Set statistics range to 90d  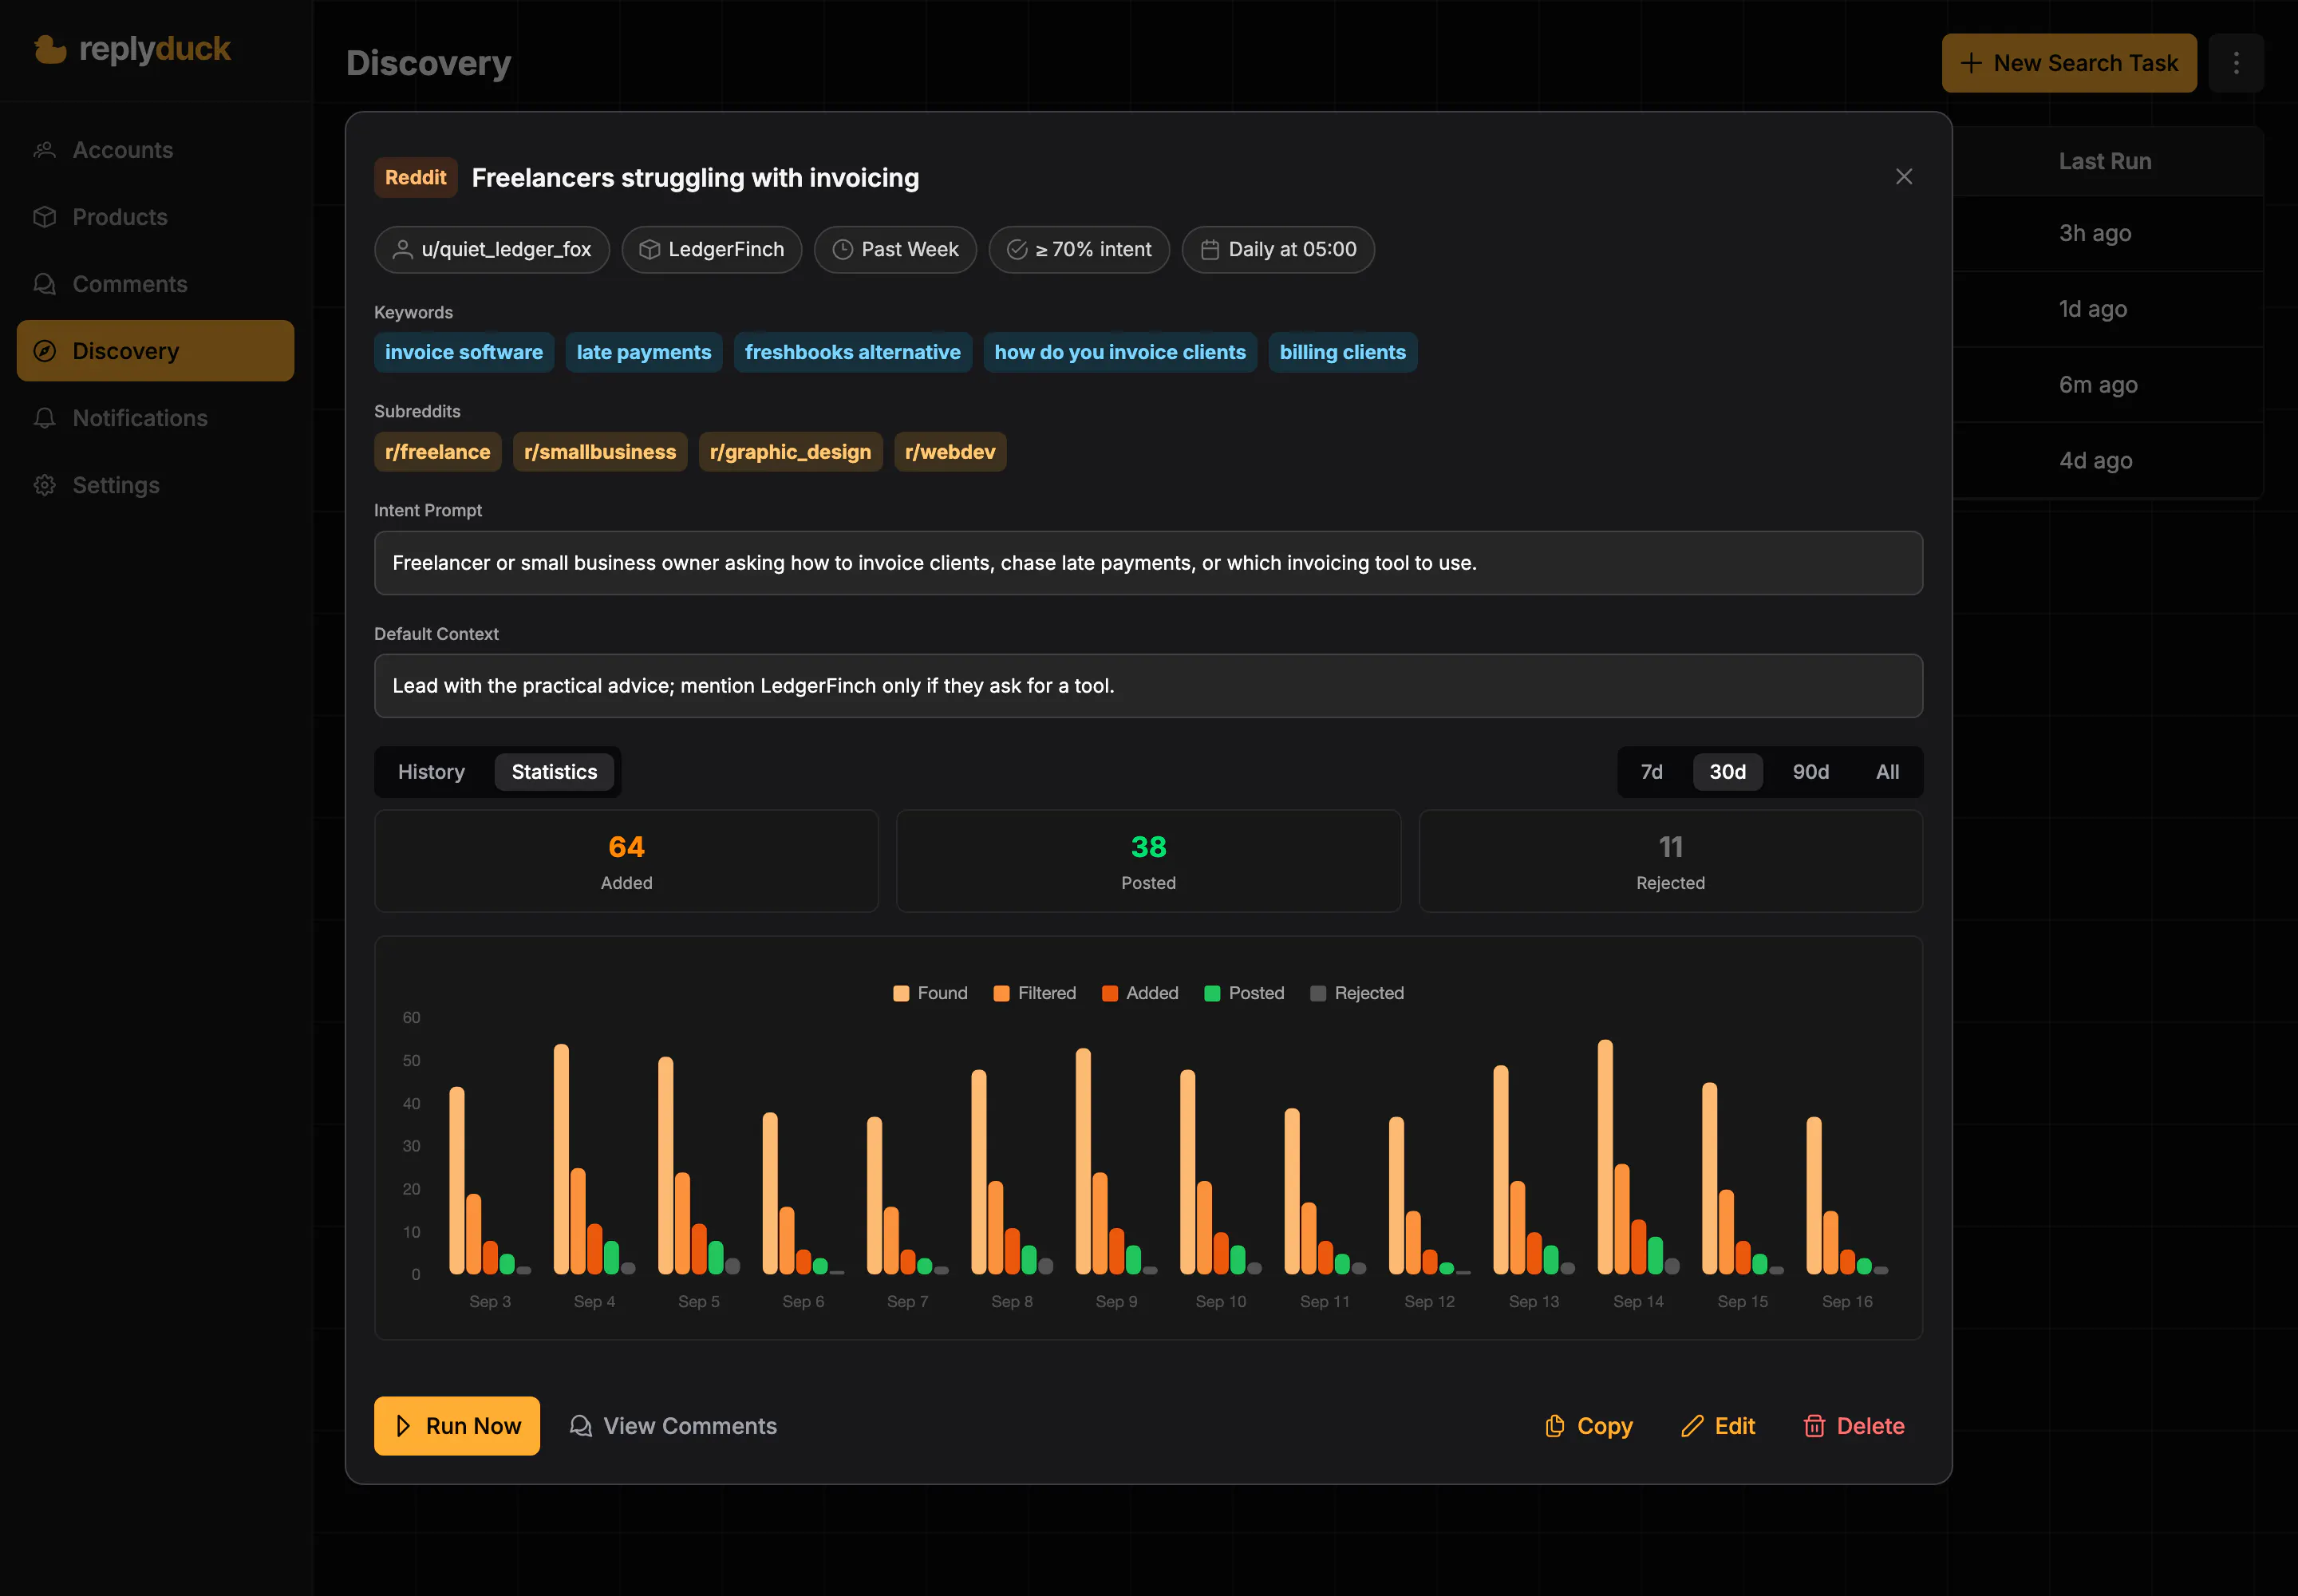[1810, 772]
